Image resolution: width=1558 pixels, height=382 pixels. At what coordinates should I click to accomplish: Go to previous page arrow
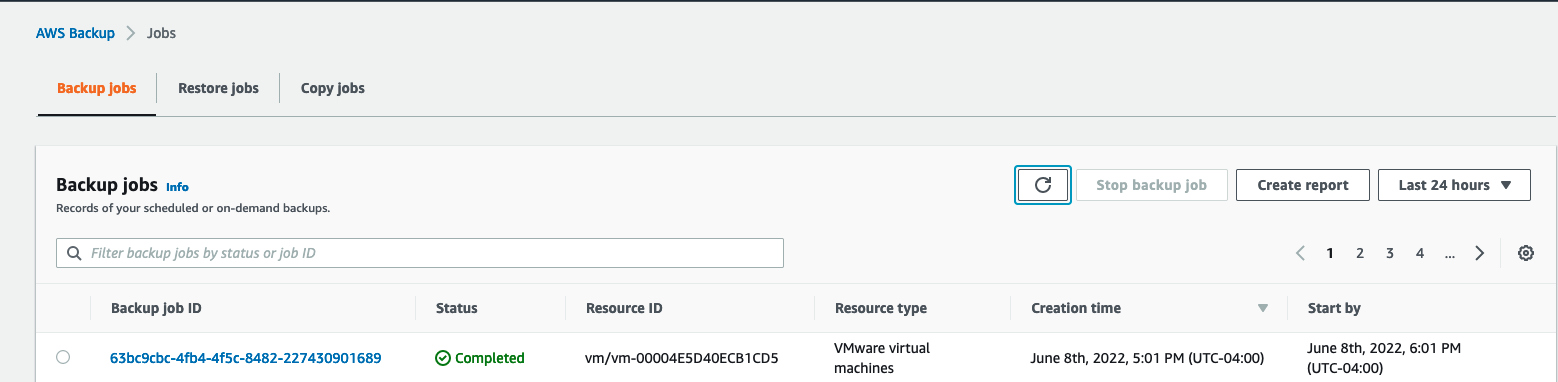pos(1300,253)
